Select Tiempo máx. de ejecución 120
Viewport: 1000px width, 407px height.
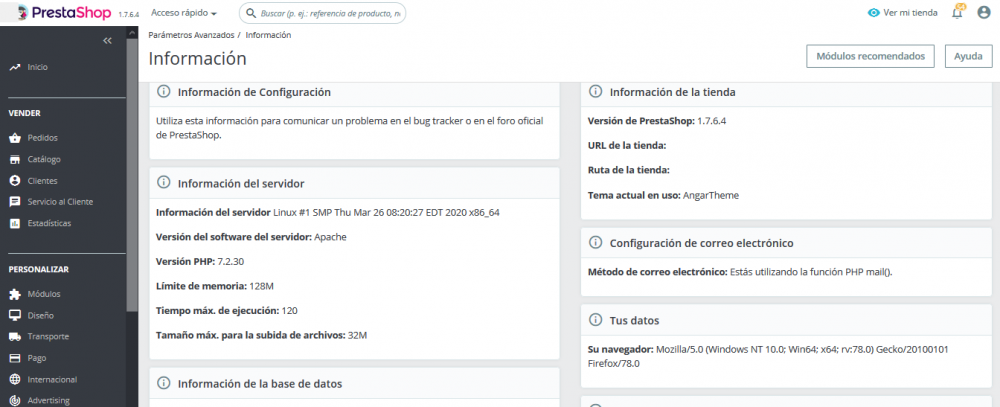point(226,311)
